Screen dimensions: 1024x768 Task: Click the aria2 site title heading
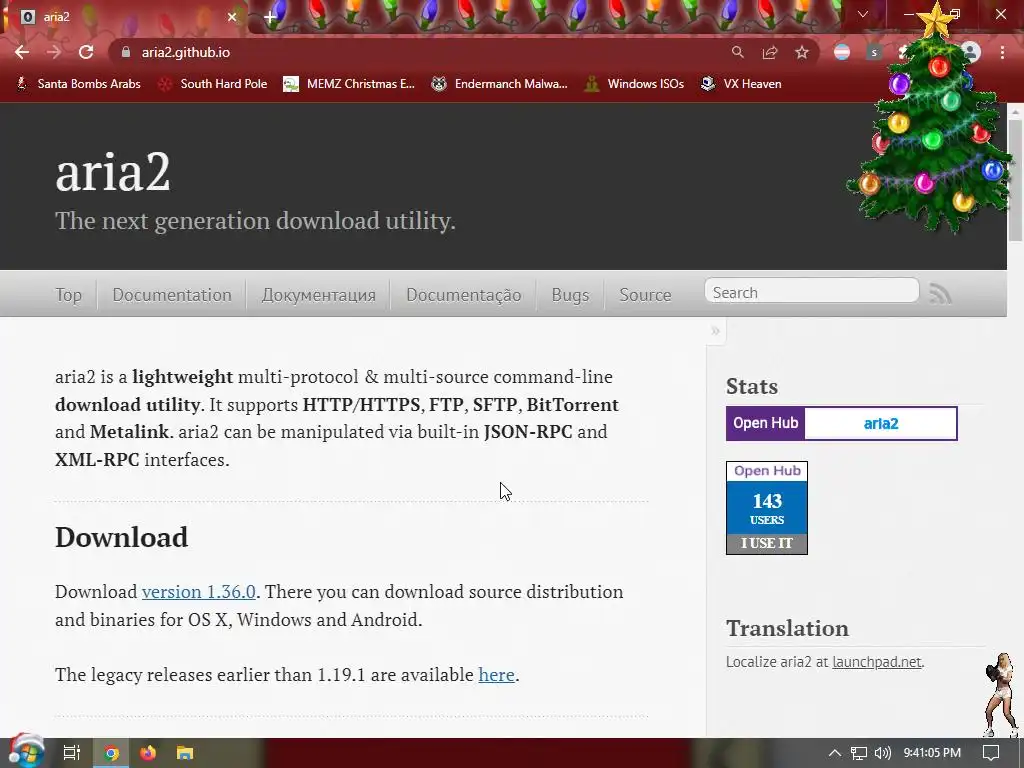click(113, 172)
